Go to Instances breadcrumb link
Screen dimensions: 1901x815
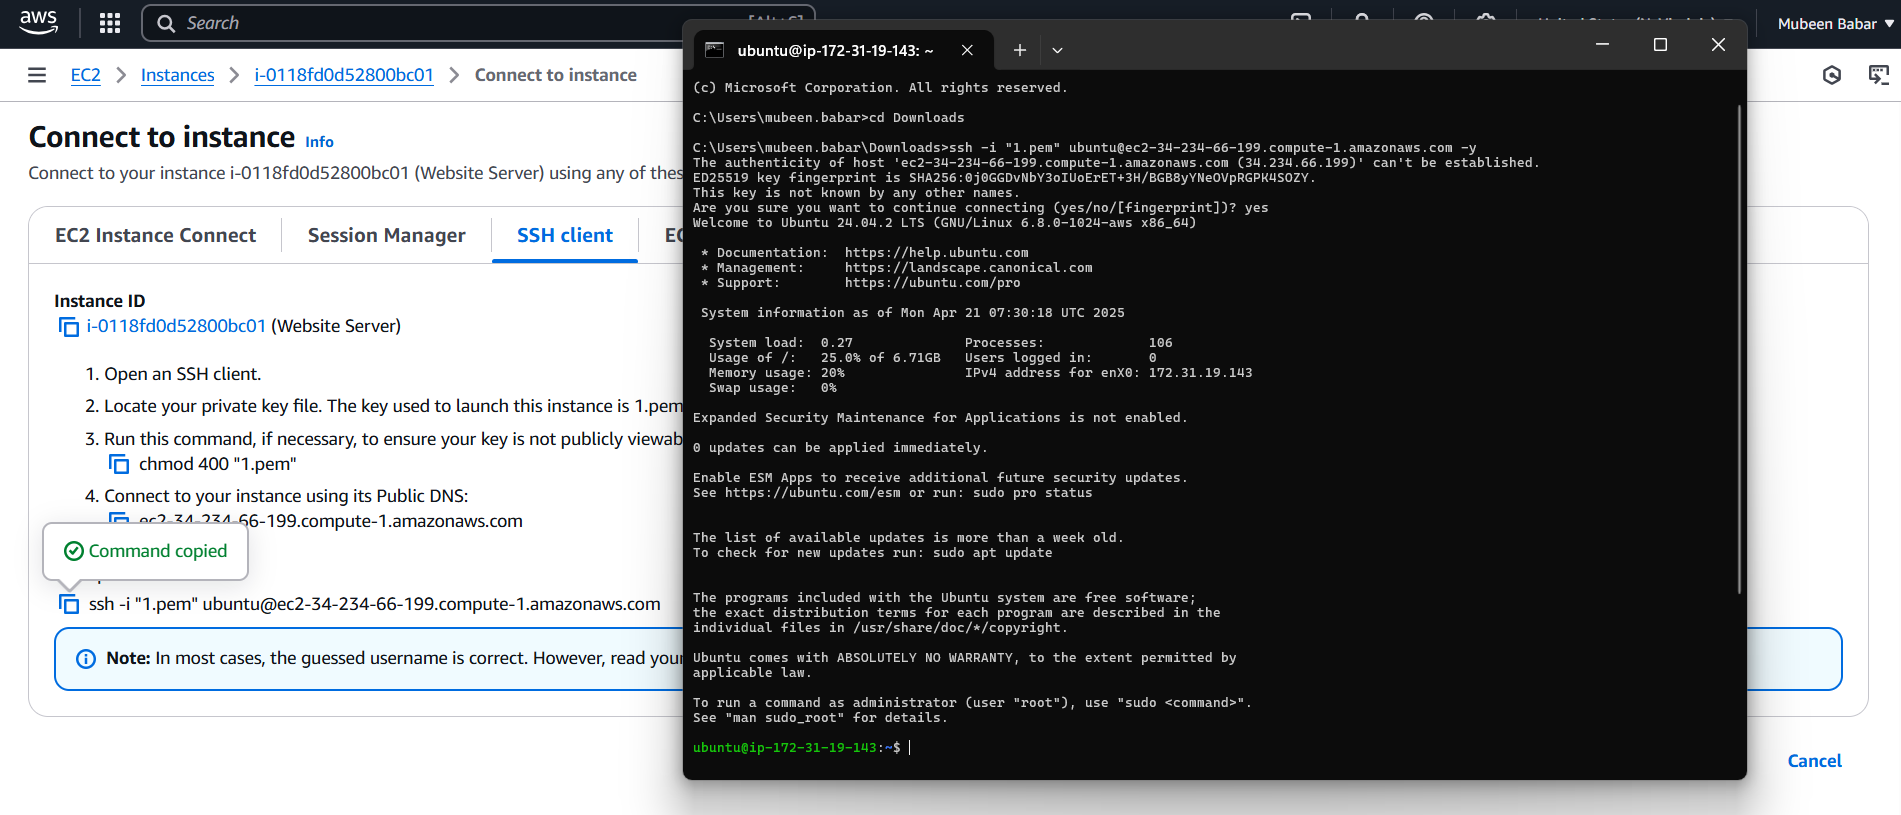tap(177, 75)
